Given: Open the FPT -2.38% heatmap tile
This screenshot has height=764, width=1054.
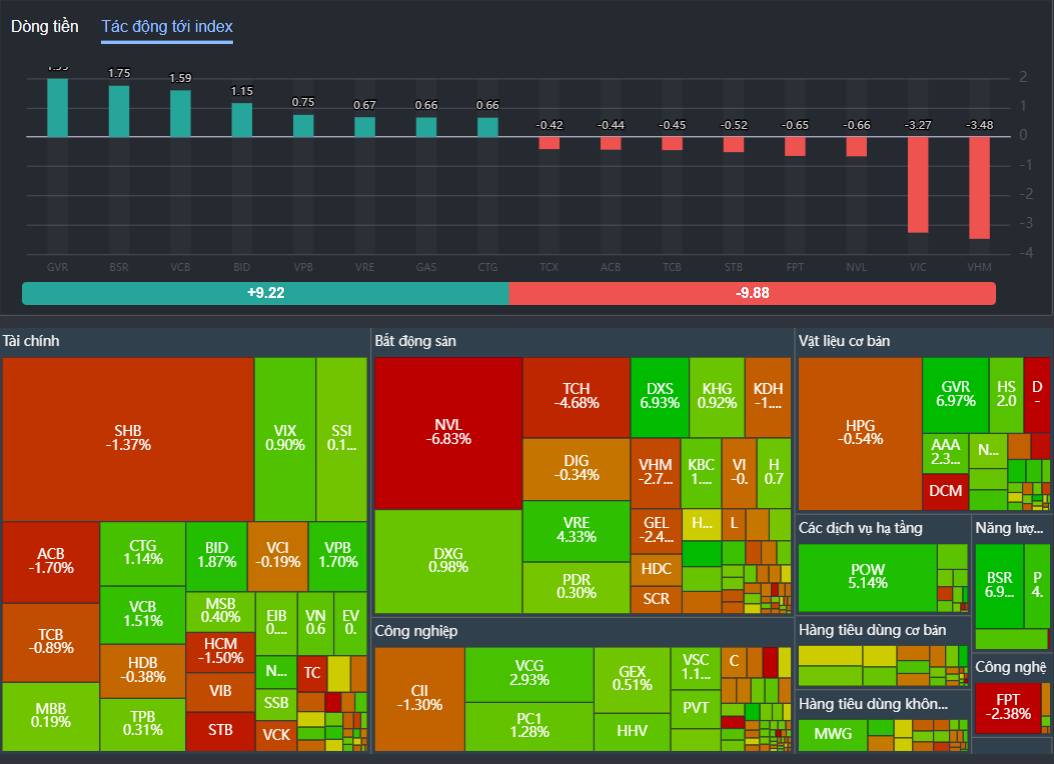Looking at the screenshot, I should click(1008, 708).
